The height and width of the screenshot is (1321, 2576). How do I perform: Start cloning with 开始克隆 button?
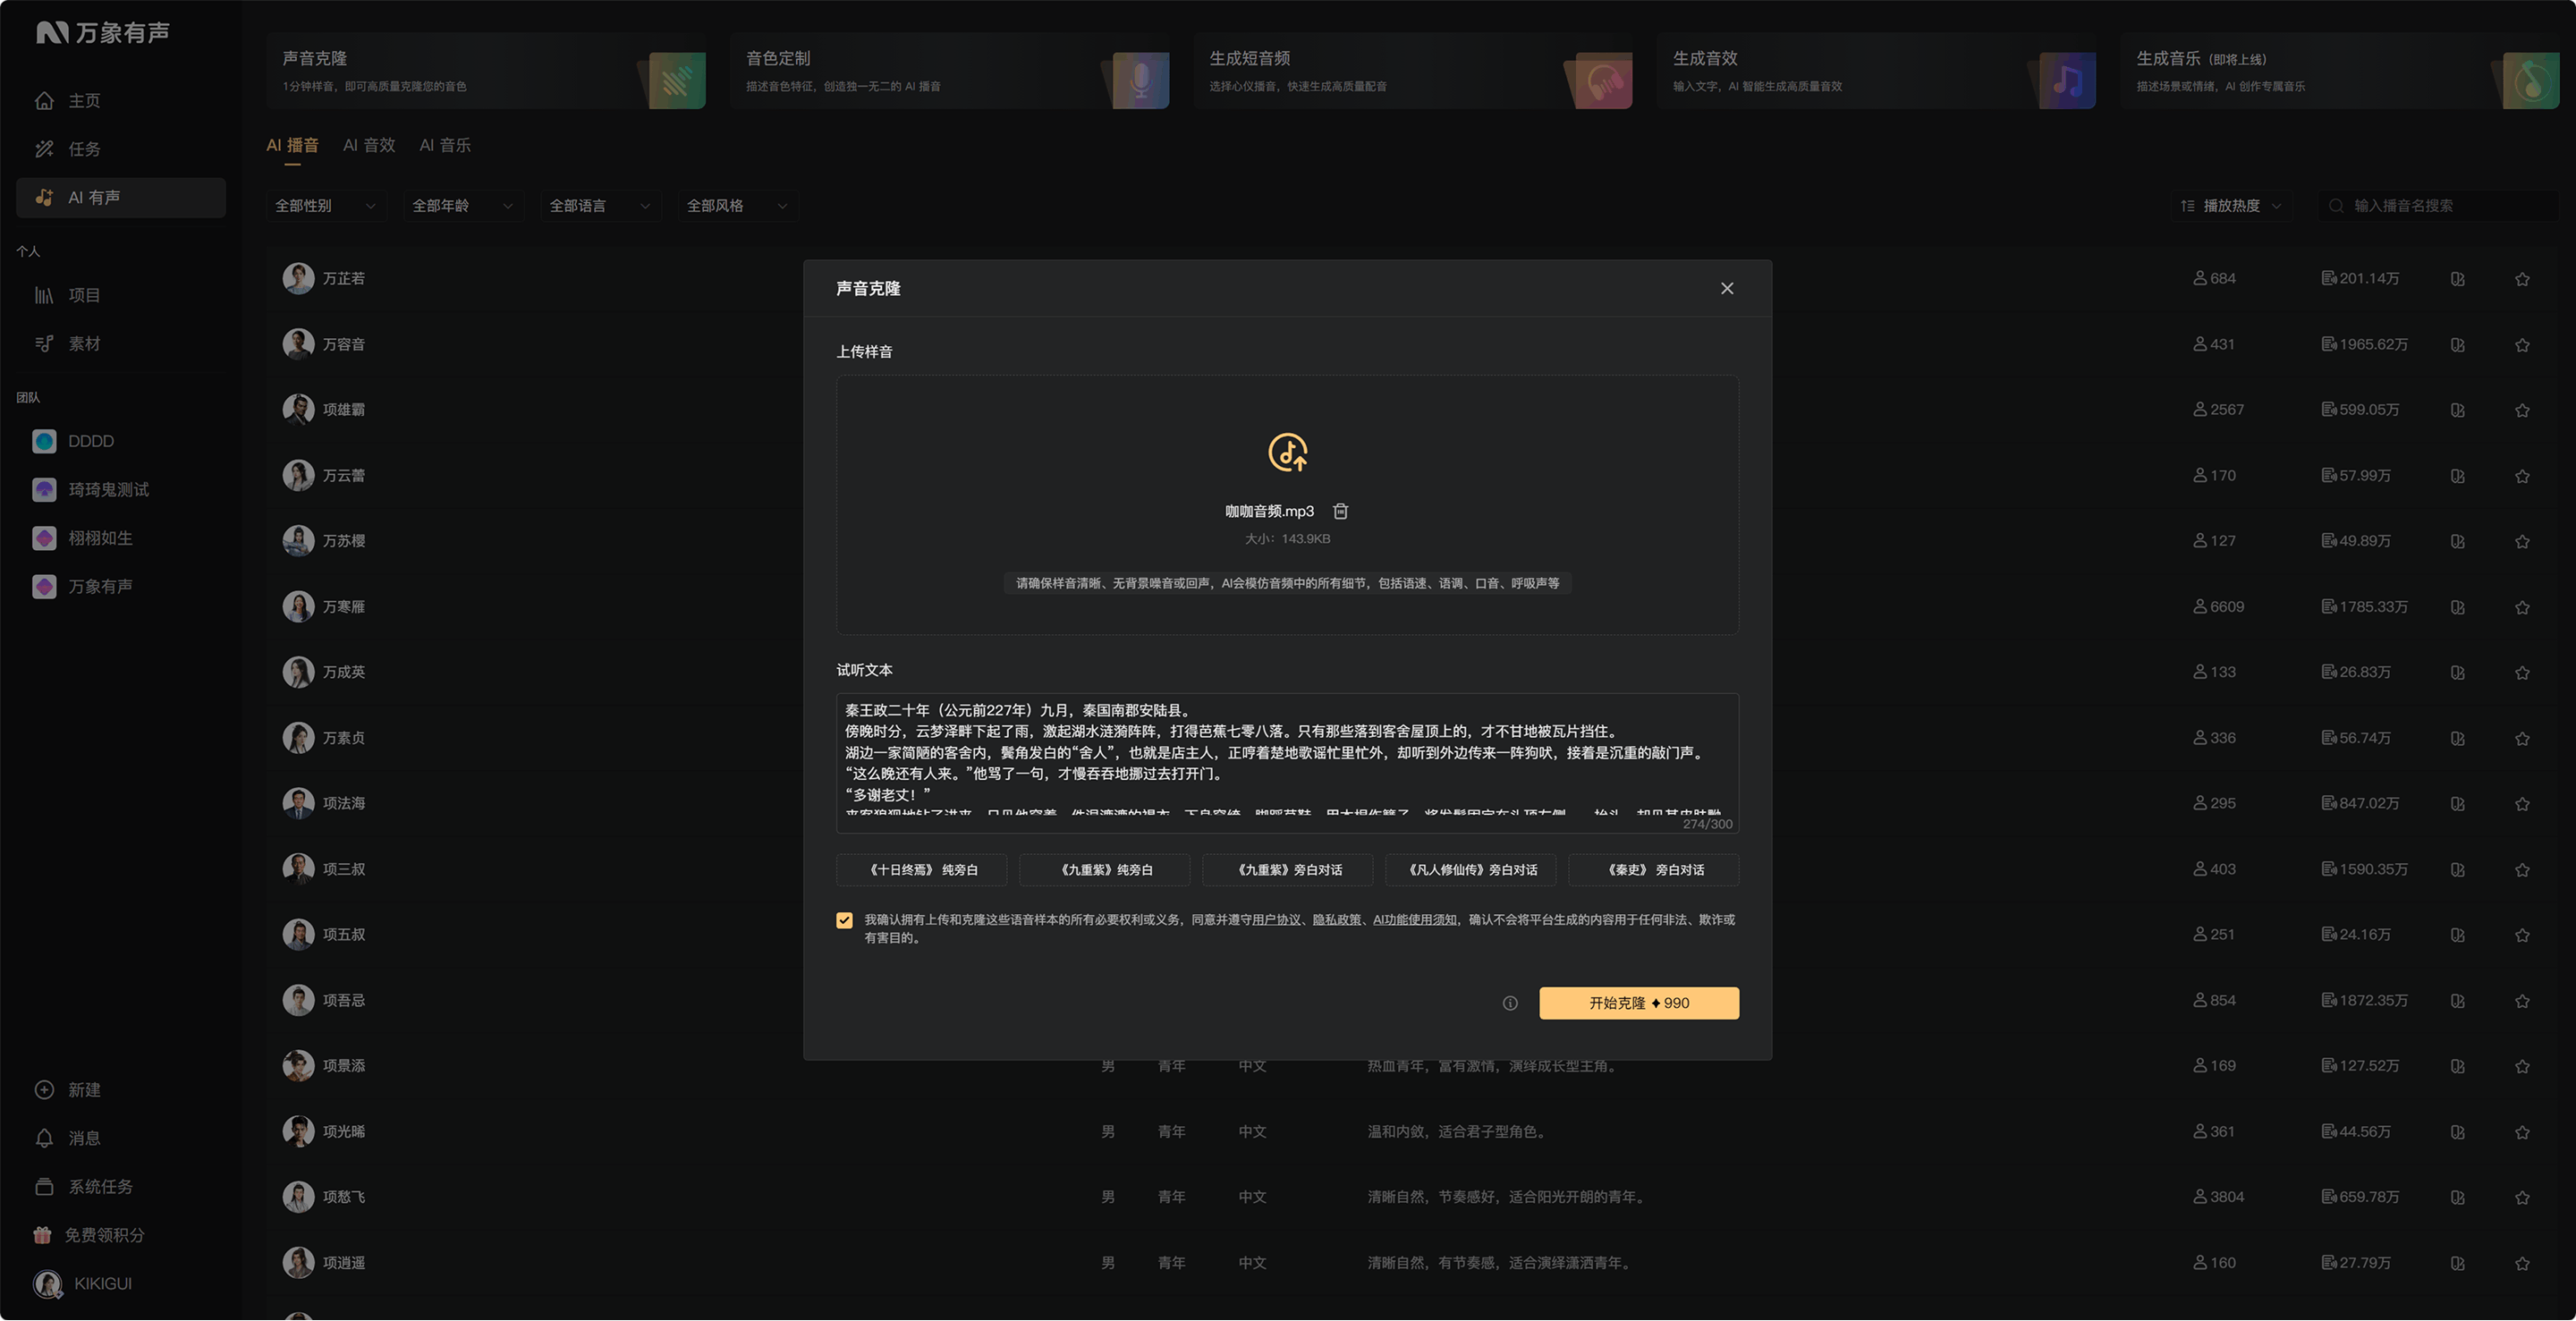[1638, 1003]
